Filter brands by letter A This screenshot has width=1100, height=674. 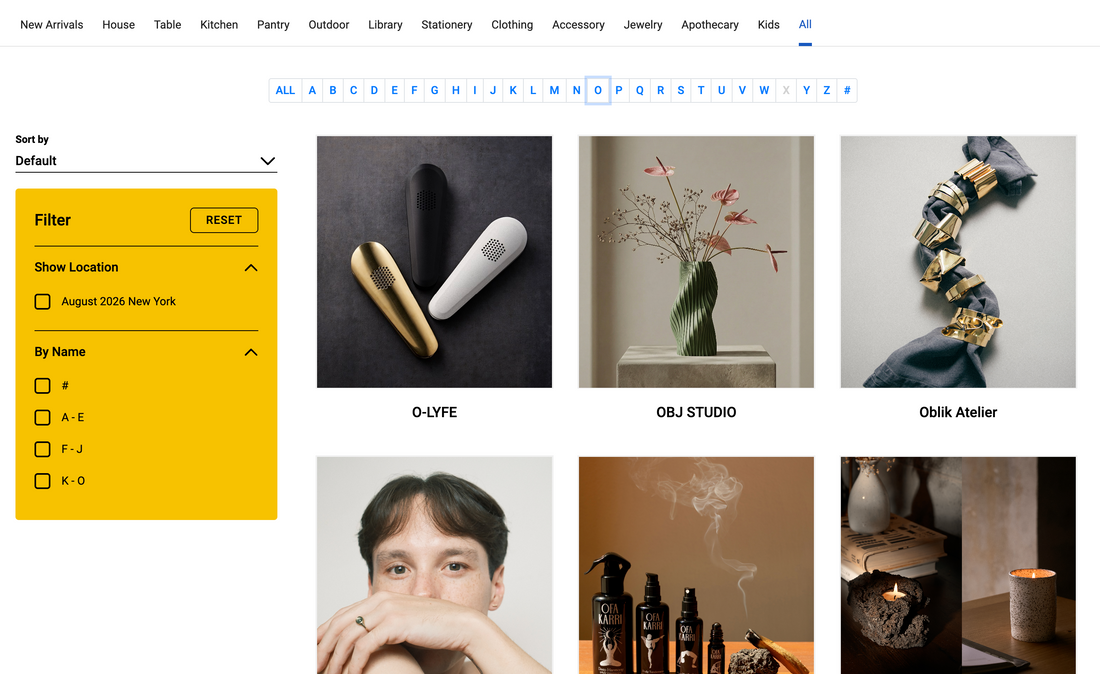(x=312, y=90)
